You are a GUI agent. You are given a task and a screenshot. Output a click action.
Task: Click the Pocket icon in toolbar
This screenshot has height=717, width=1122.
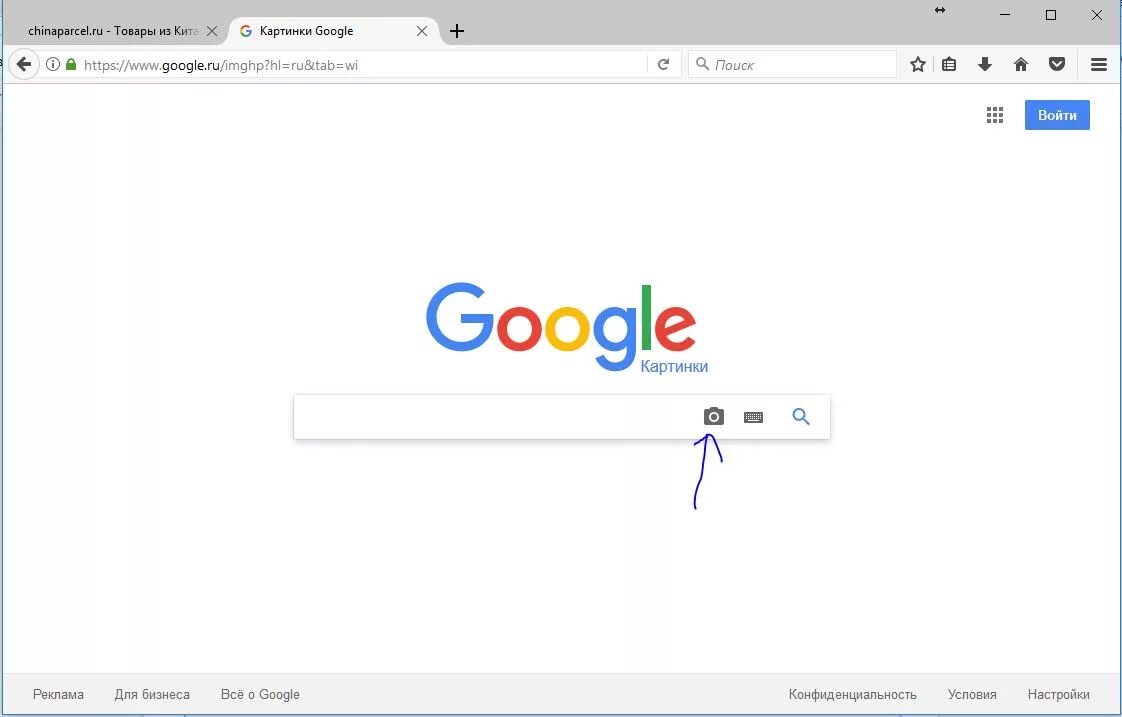[x=1057, y=64]
